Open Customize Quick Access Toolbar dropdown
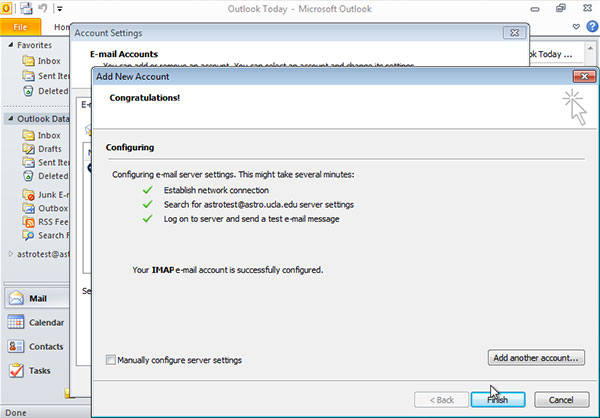Screen dimensions: 600x418 60,8
